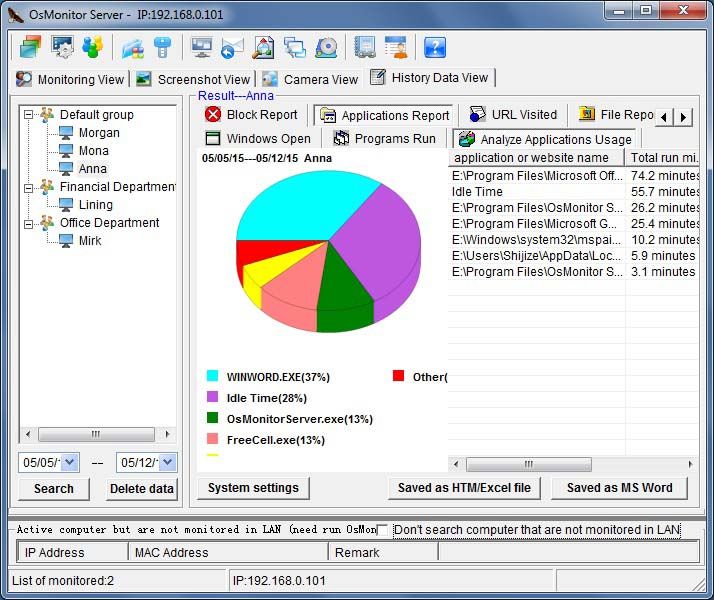Open Analyze Applications Usage sub-tab
Screen dimensions: 714x600
[x=545, y=139]
